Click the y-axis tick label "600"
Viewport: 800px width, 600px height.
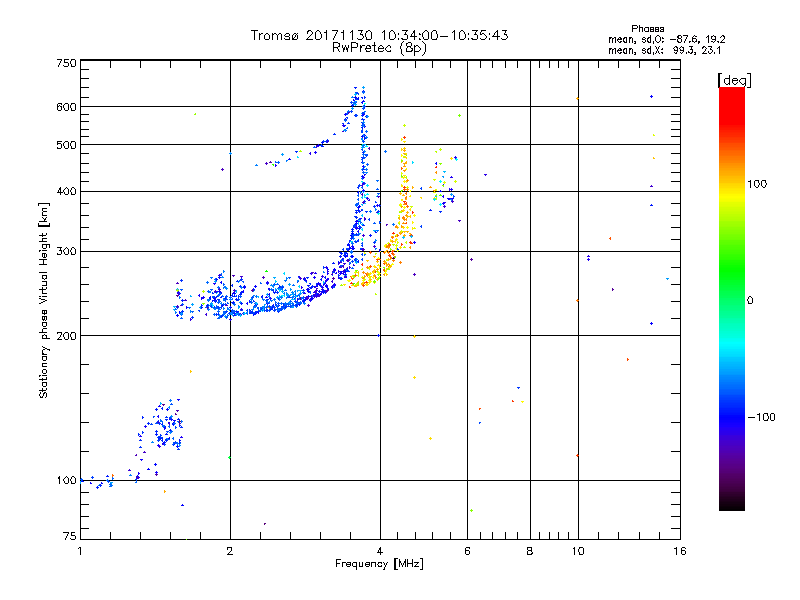[66, 107]
